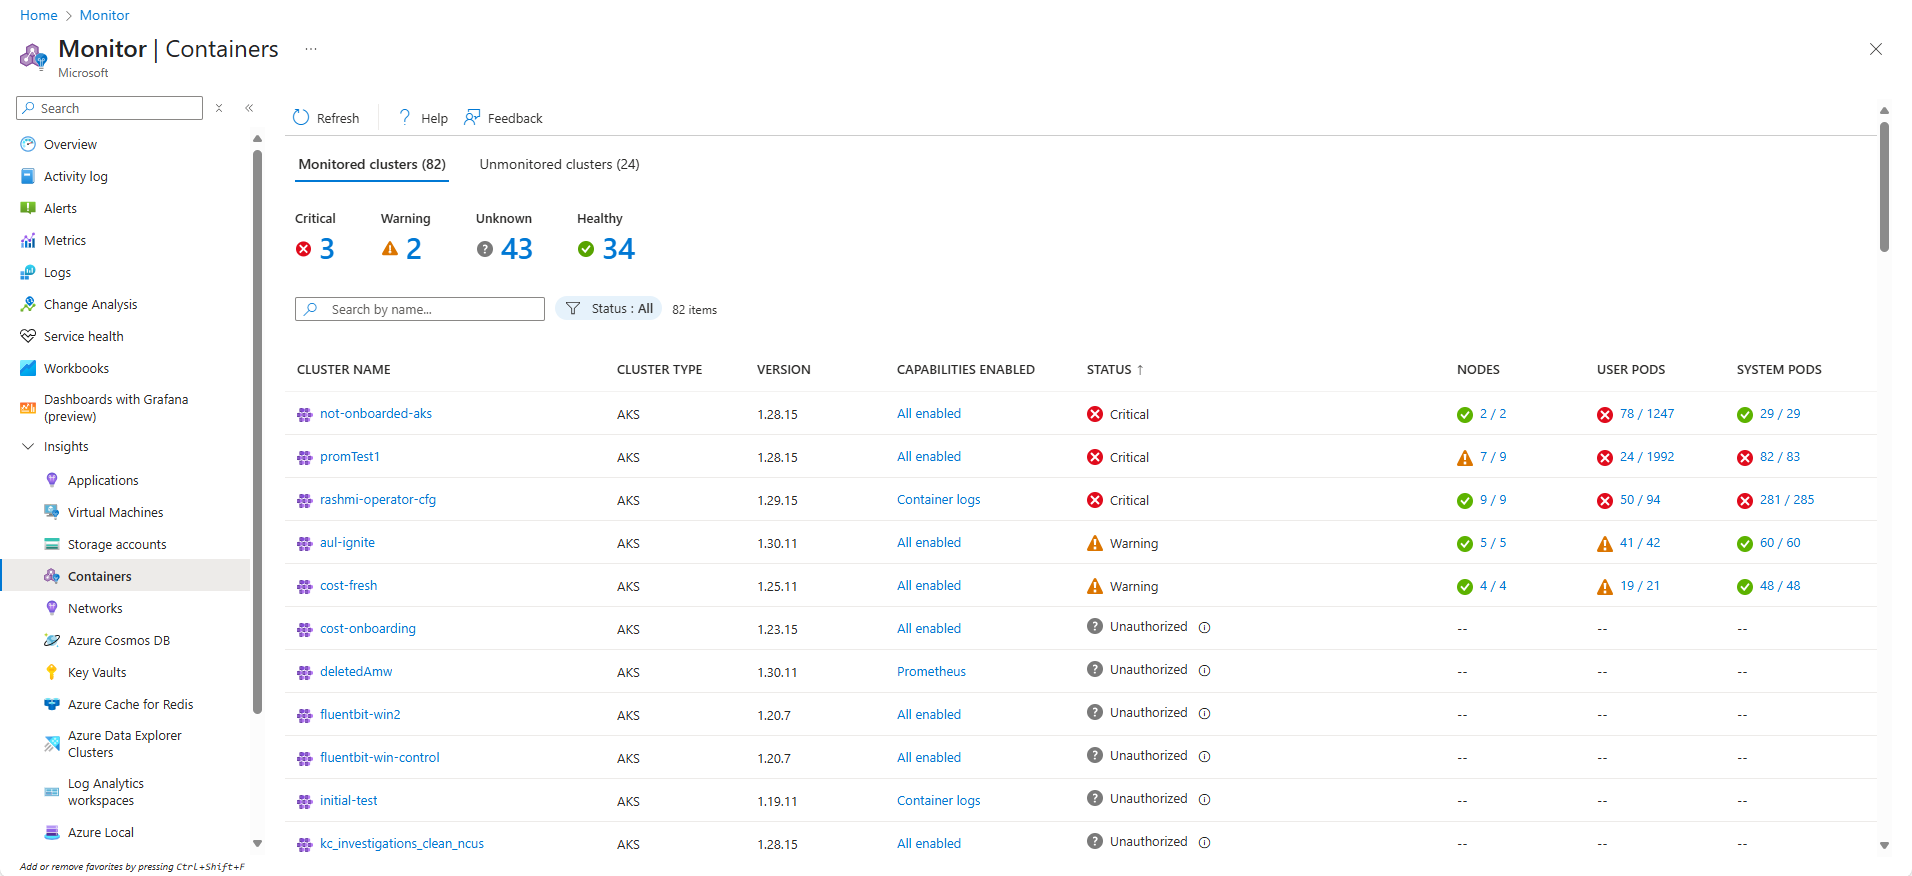Click the Metrics chart icon

pos(28,240)
